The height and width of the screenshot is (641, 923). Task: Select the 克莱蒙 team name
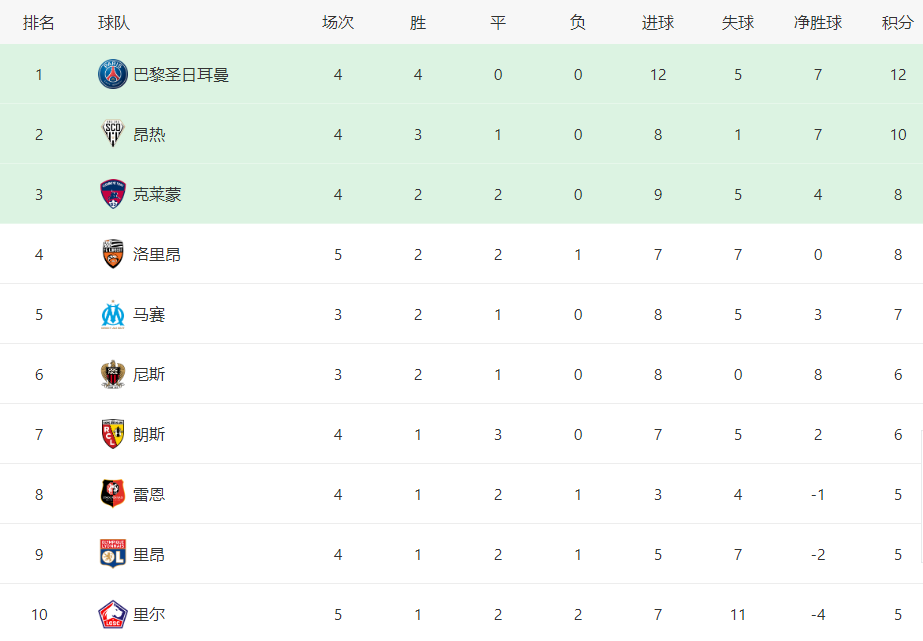157,195
